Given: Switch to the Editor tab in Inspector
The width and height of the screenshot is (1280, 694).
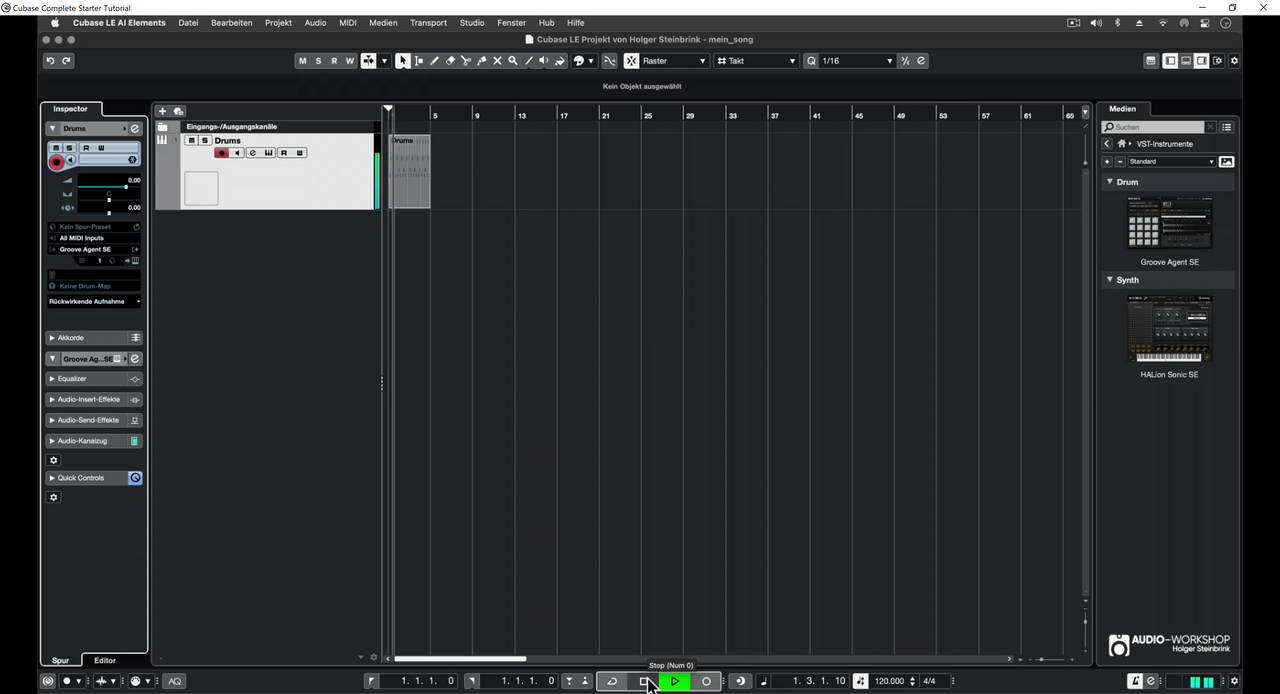Looking at the screenshot, I should (105, 661).
